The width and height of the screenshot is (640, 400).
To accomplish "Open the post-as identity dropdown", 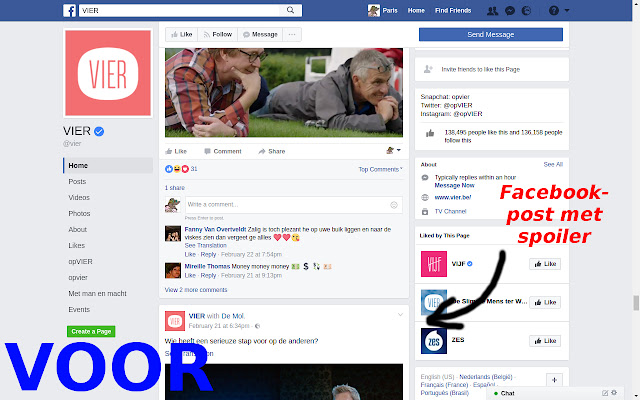I will click(x=393, y=151).
